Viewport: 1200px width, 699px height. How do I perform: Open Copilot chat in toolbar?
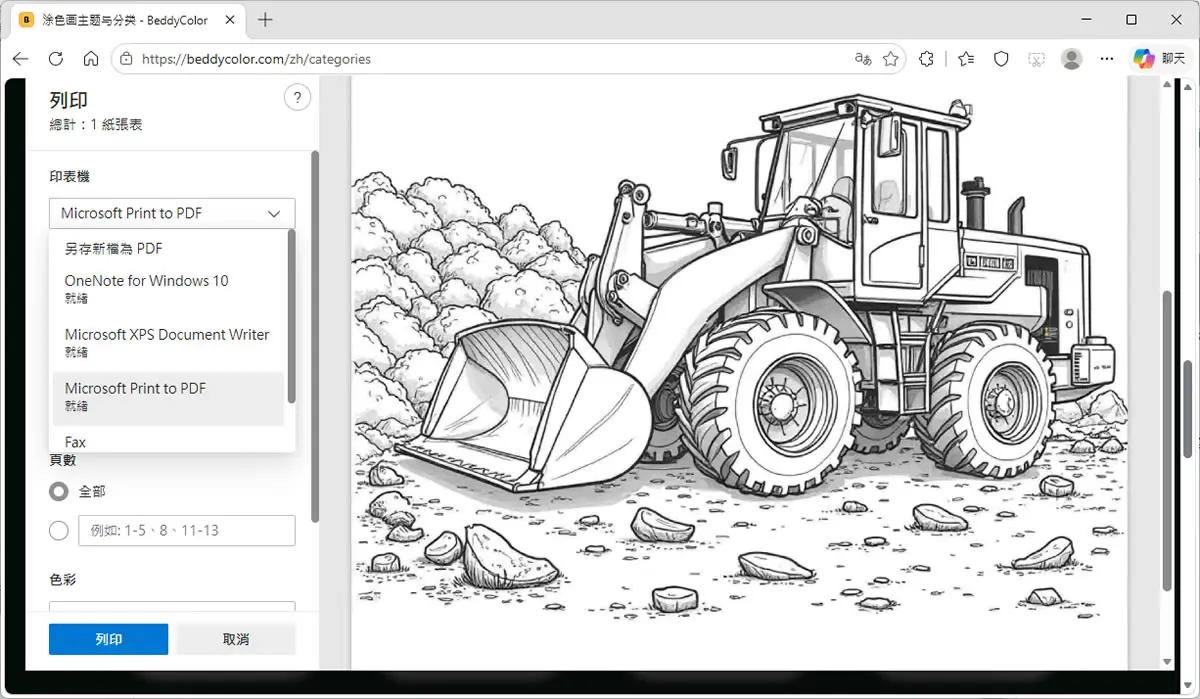pos(1158,59)
